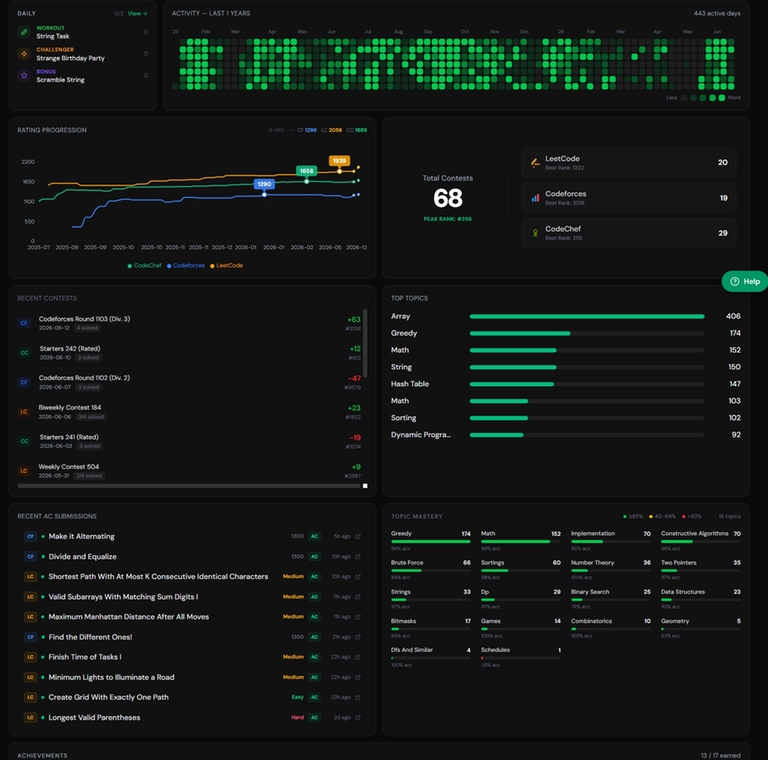Mark Strange Birthday Party challenge complete
This screenshot has height=760, width=768.
pos(145,54)
